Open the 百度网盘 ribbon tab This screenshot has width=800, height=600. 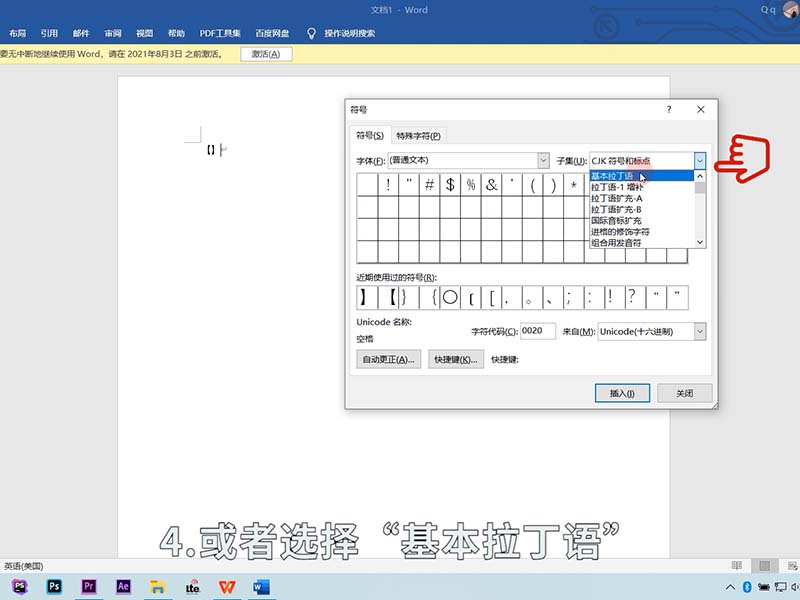click(272, 33)
